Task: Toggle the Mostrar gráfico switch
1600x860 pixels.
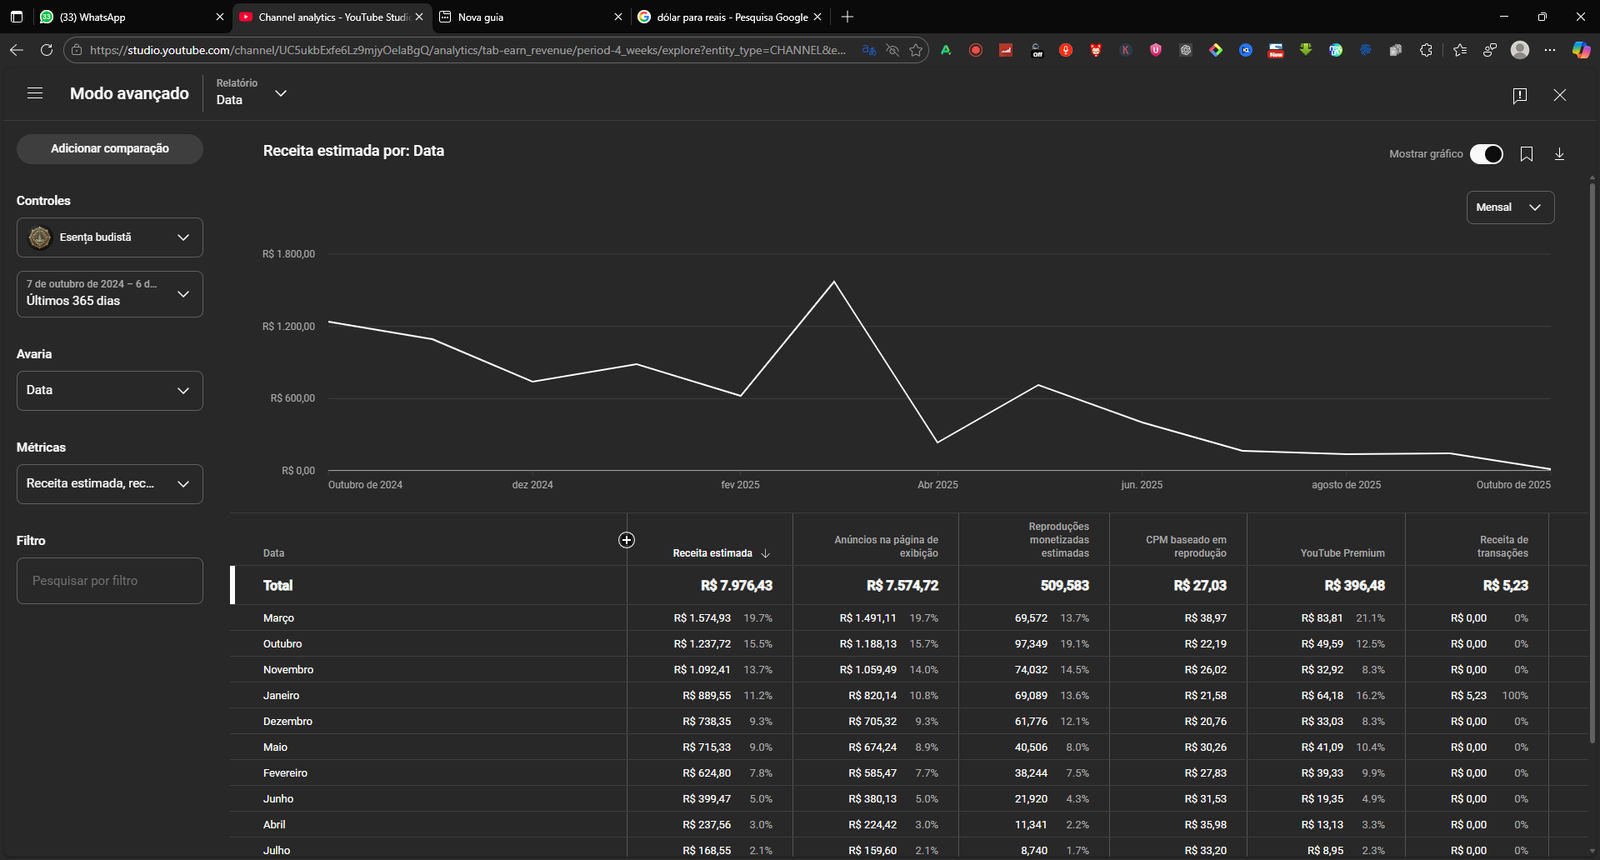Action: [1486, 154]
